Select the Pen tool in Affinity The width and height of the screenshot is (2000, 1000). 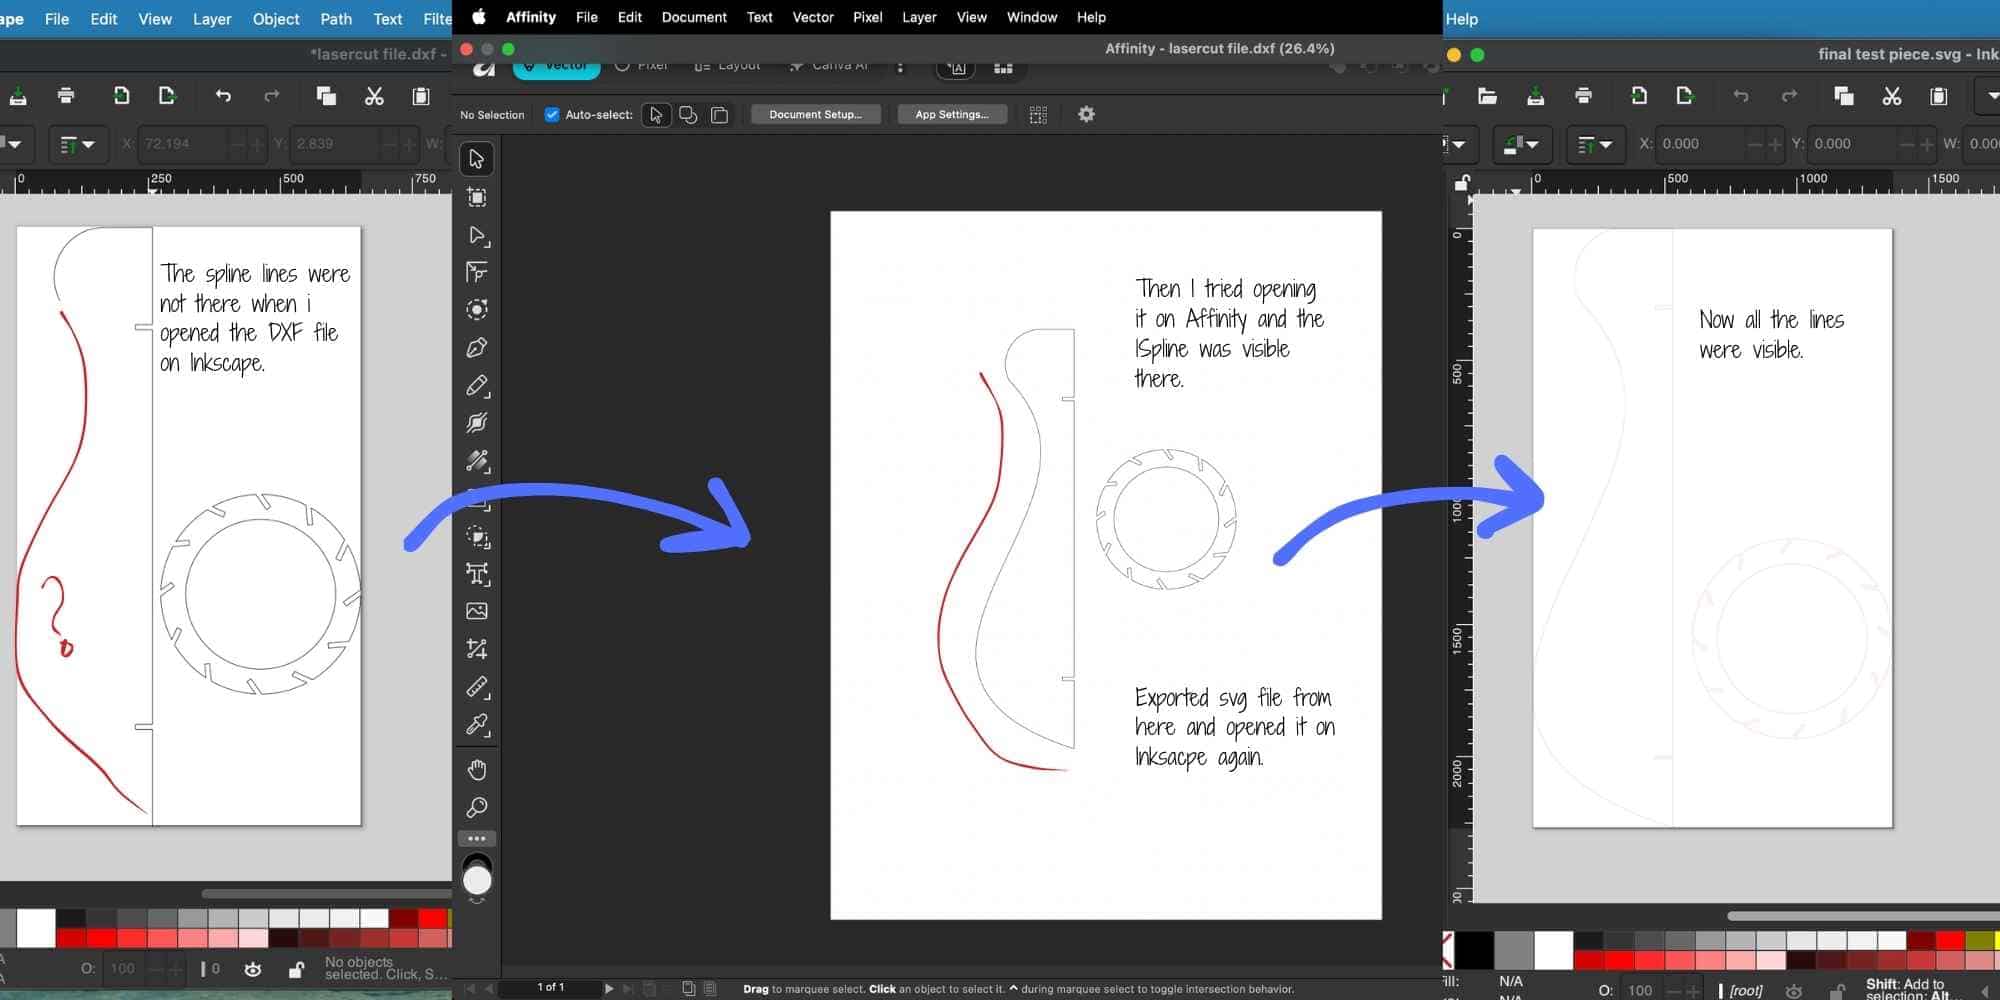[477, 348]
